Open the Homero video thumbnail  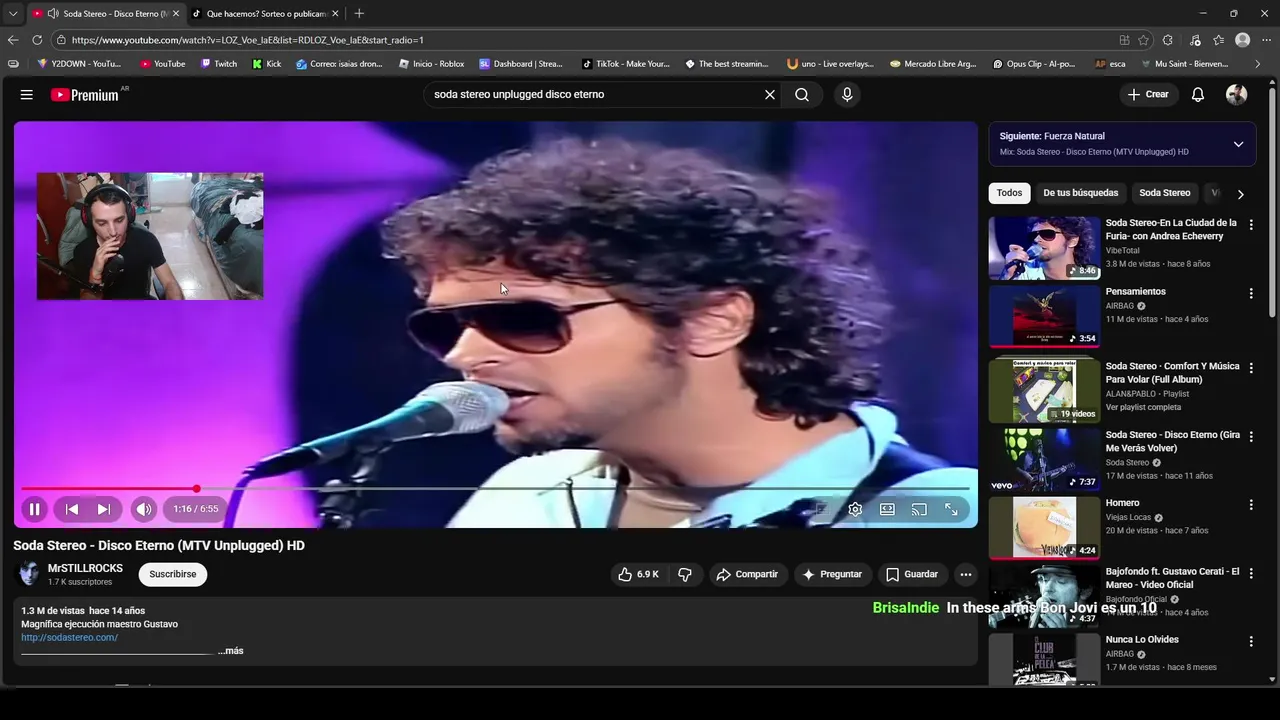point(1044,528)
